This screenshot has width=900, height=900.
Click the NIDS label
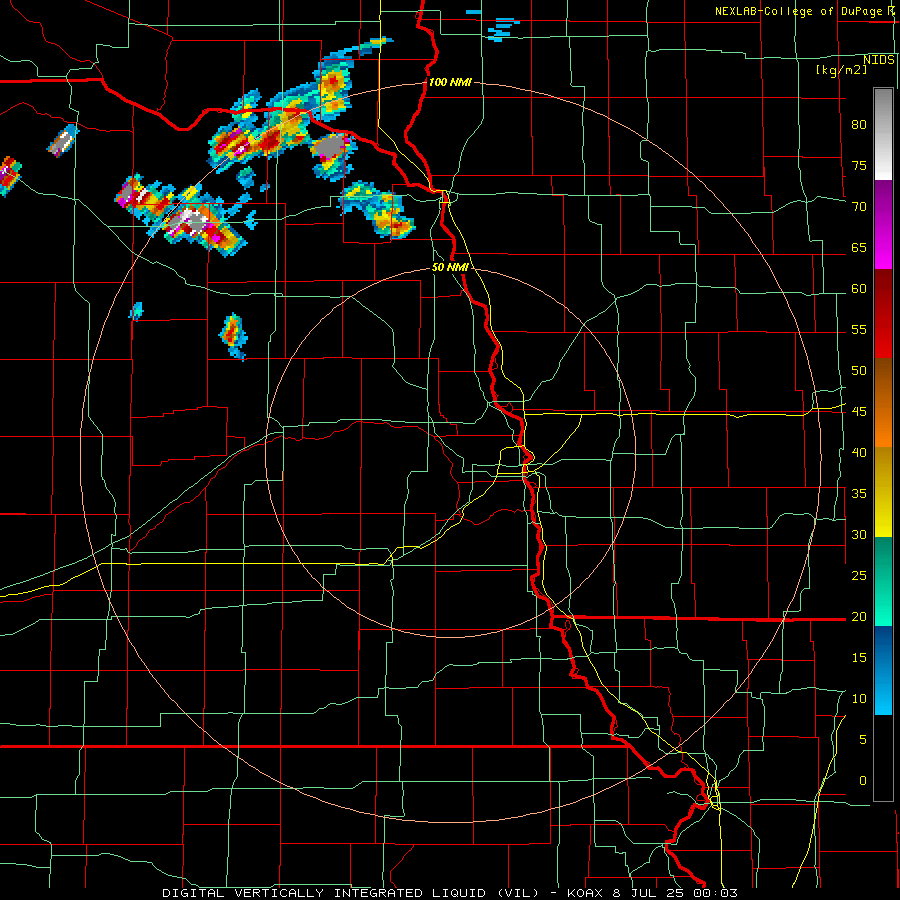[x=879, y=60]
